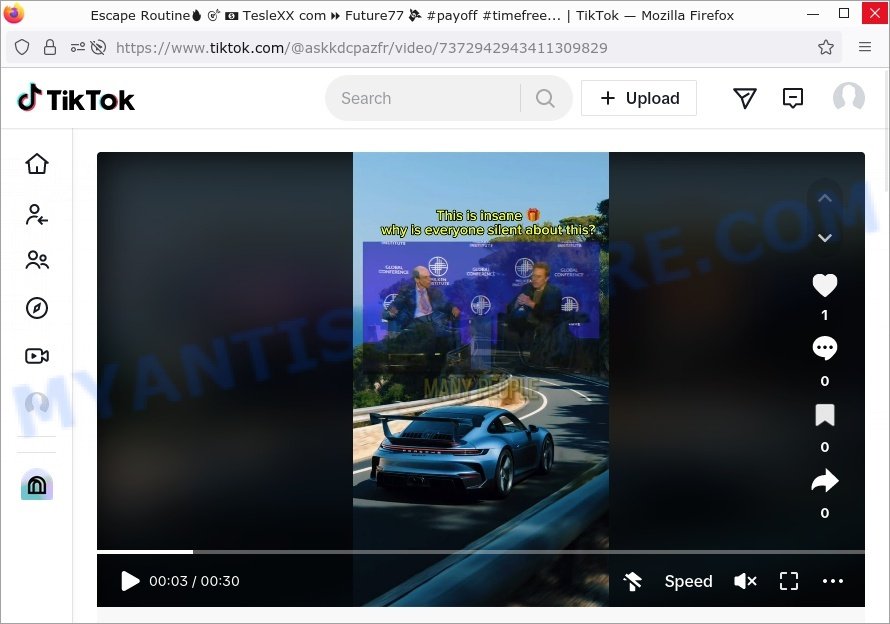Open the sidebar Profile avatar
Viewport: 890px width, 624px height.
click(x=37, y=404)
